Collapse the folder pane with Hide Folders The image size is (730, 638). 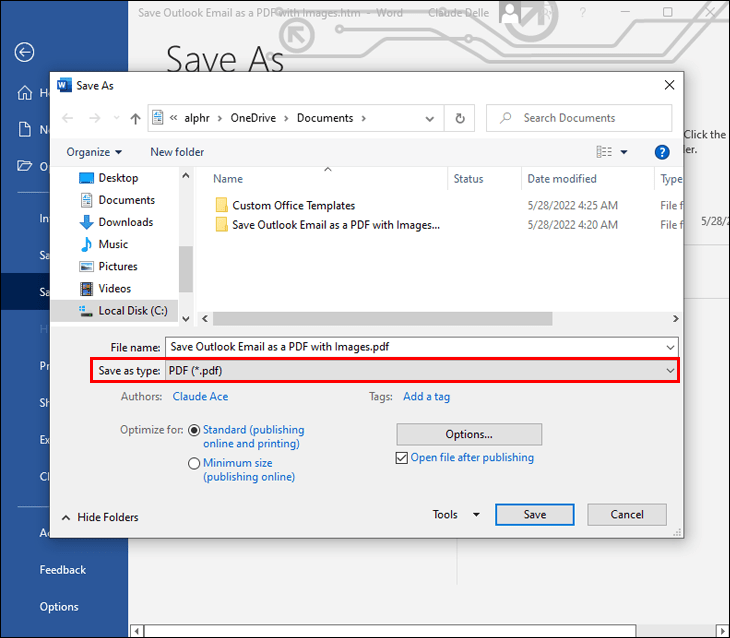(100, 517)
